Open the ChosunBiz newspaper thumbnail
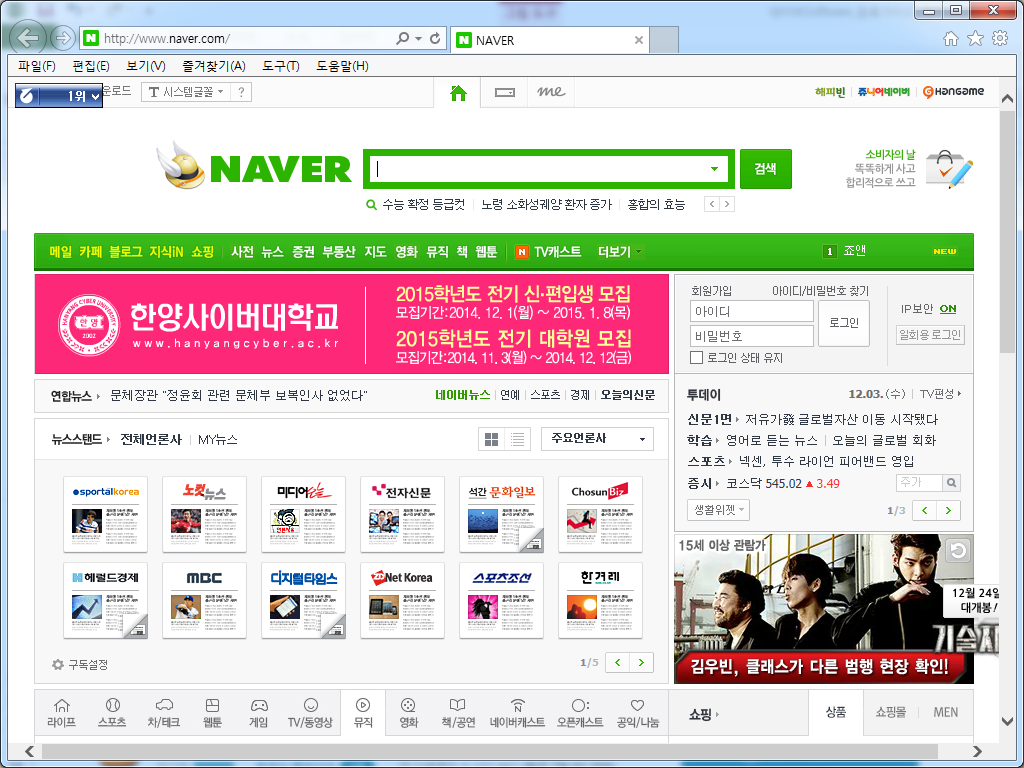This screenshot has width=1024, height=768. tap(600, 514)
